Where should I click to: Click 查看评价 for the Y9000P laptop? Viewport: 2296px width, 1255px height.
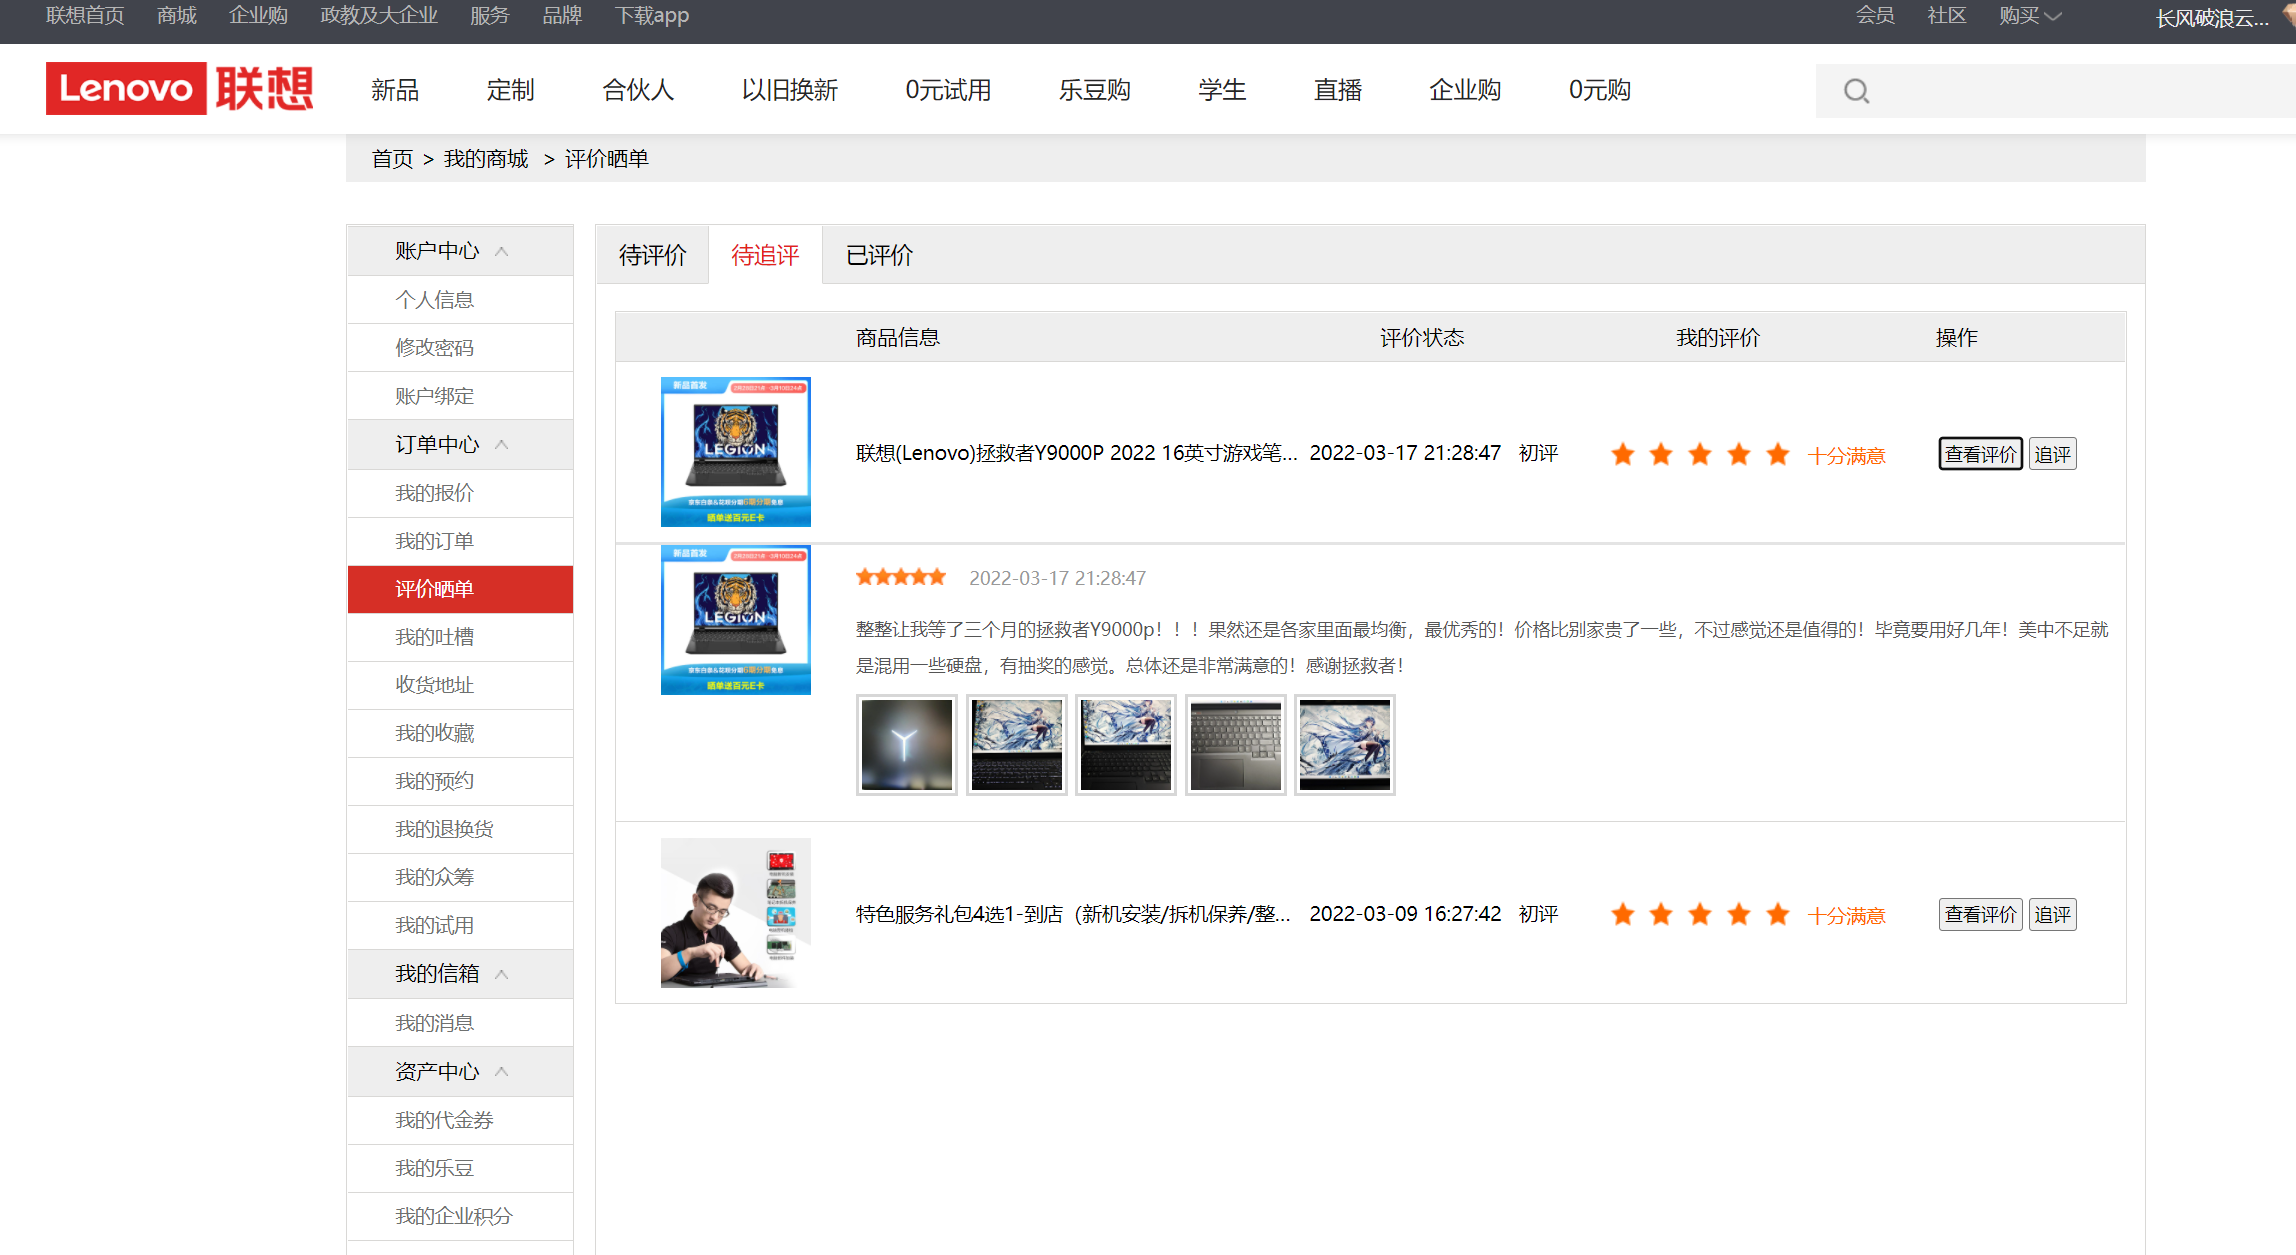pos(1980,454)
